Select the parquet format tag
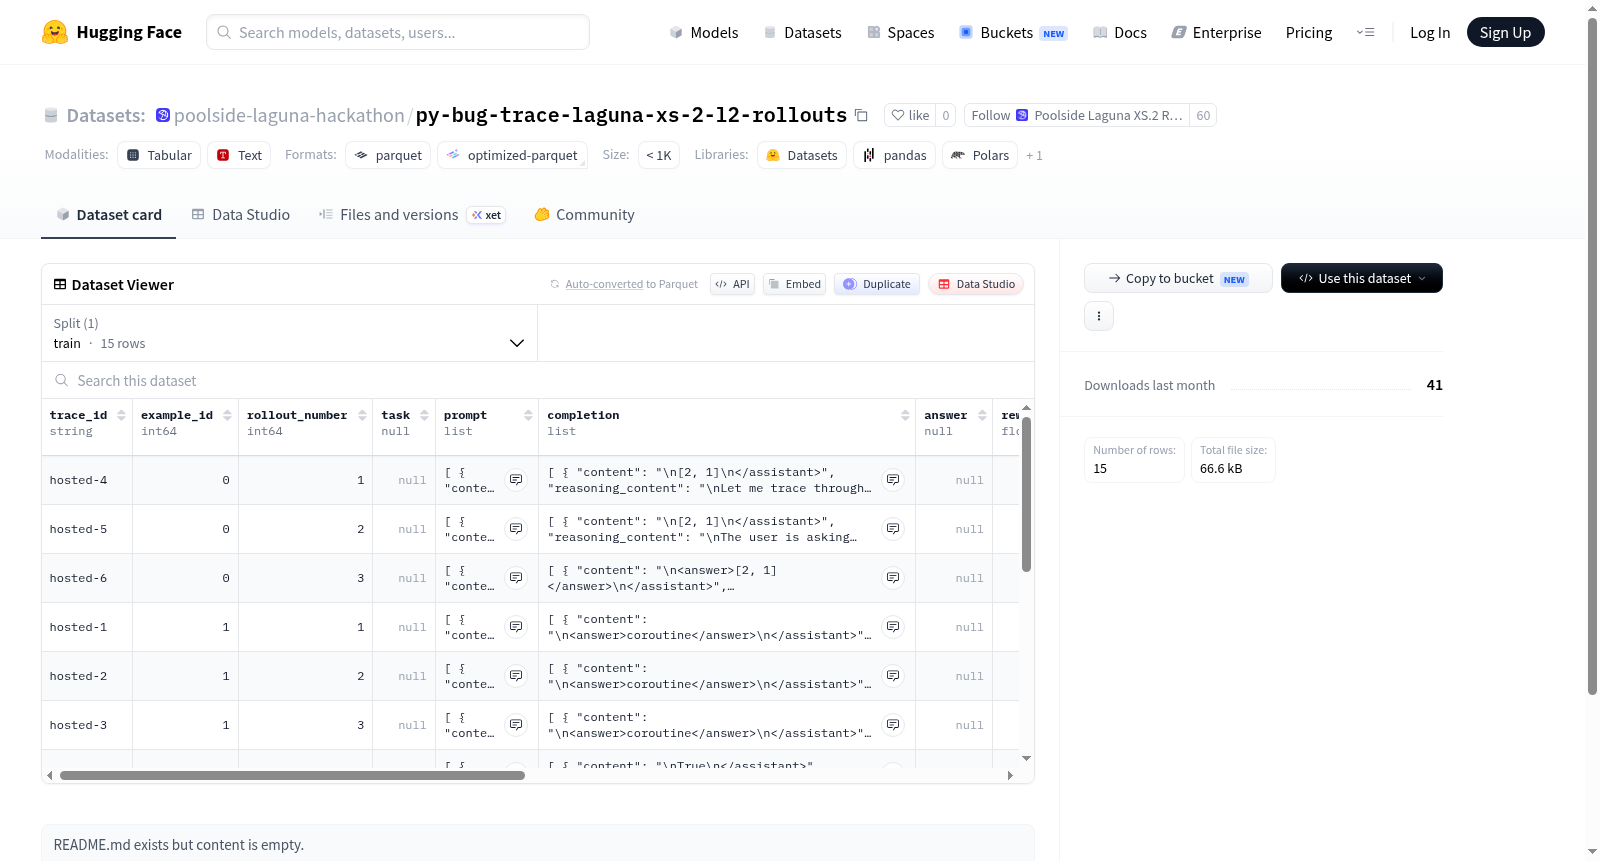The image size is (1600, 861). point(388,155)
